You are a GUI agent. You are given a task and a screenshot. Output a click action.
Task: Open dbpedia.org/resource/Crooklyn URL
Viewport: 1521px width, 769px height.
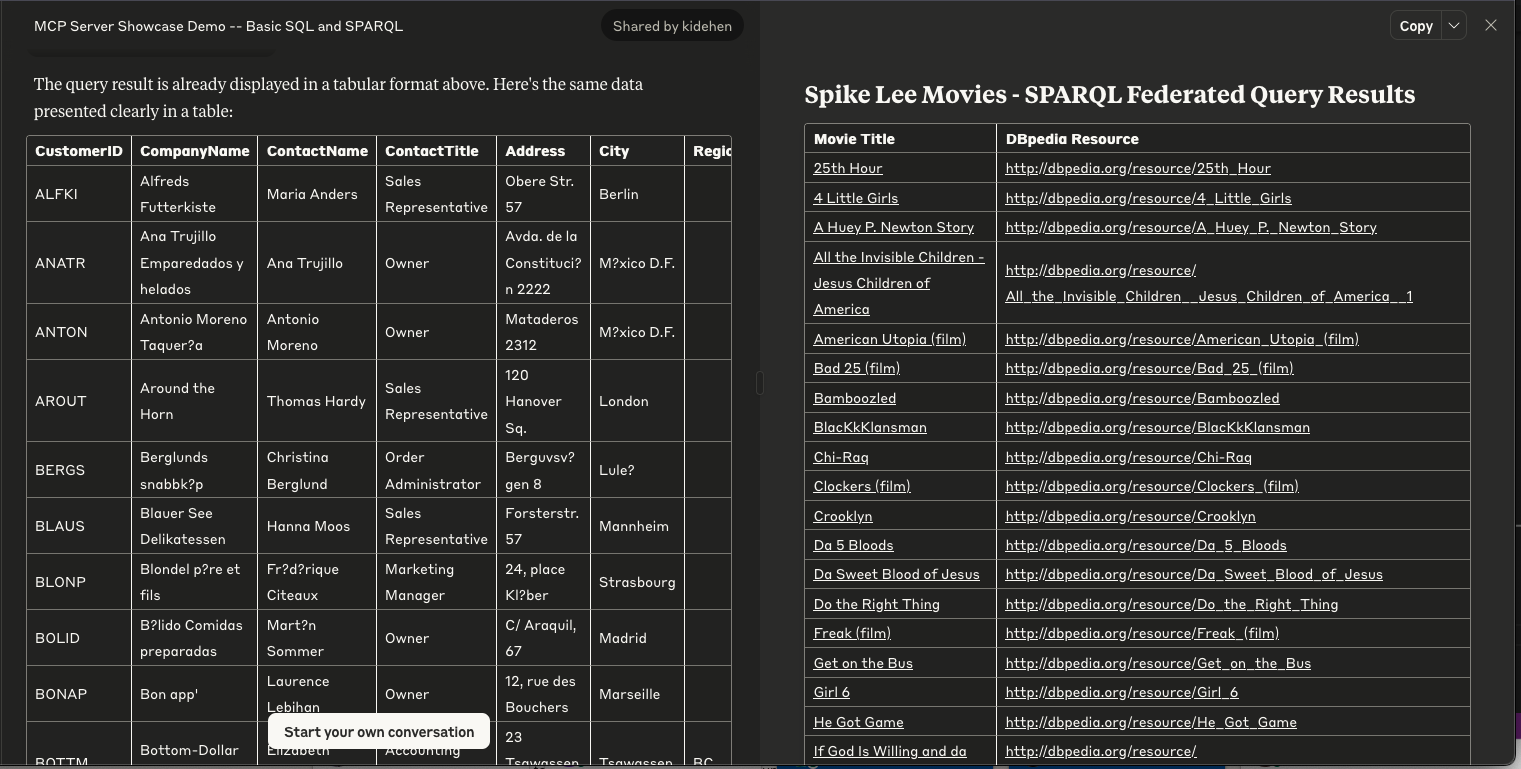[1130, 516]
